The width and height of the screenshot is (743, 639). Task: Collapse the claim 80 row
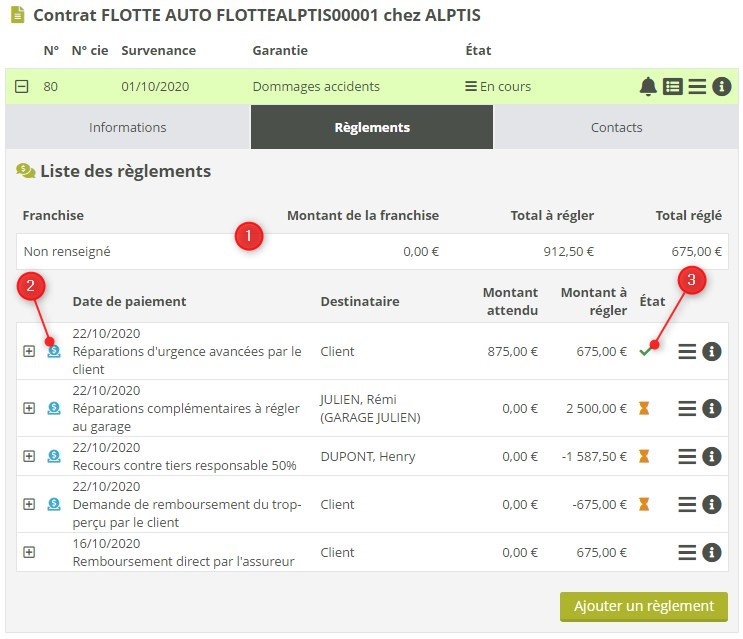(x=22, y=87)
